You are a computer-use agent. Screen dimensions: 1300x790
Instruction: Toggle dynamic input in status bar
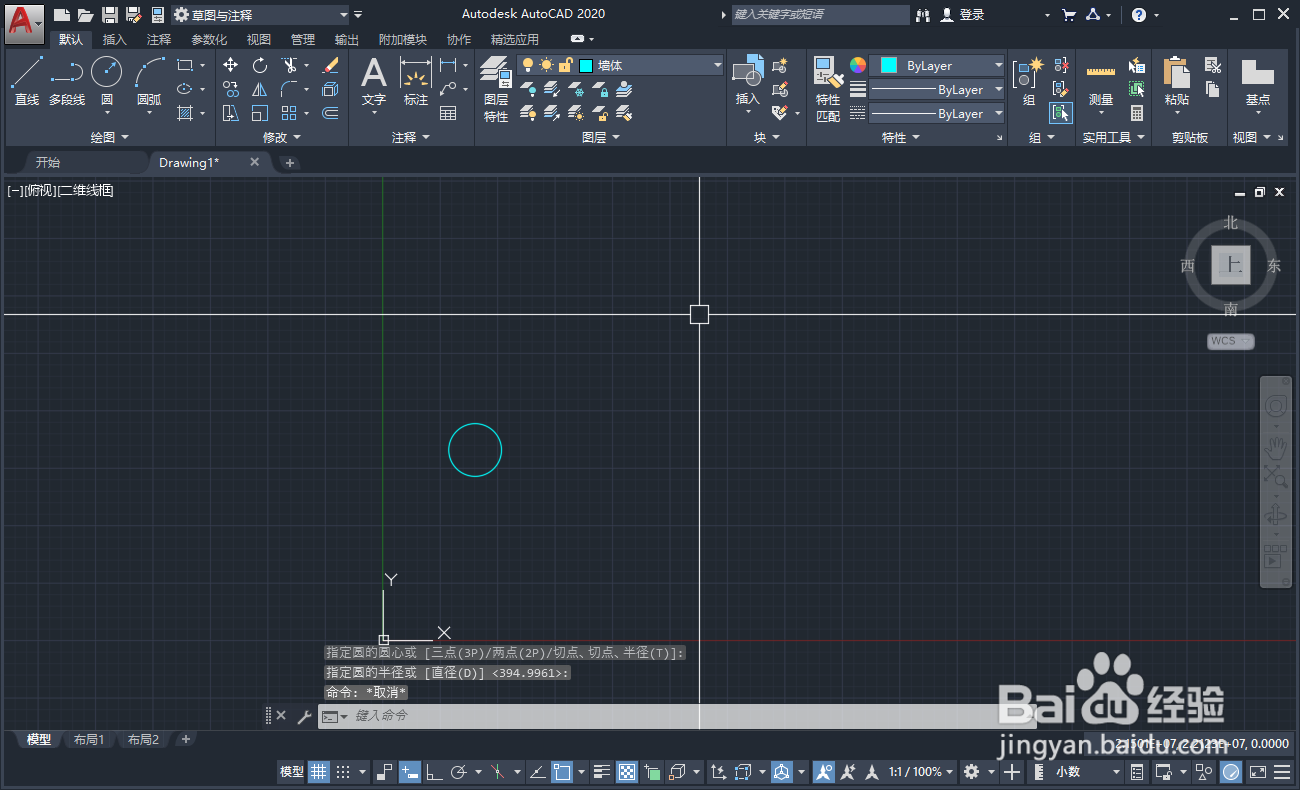click(410, 772)
